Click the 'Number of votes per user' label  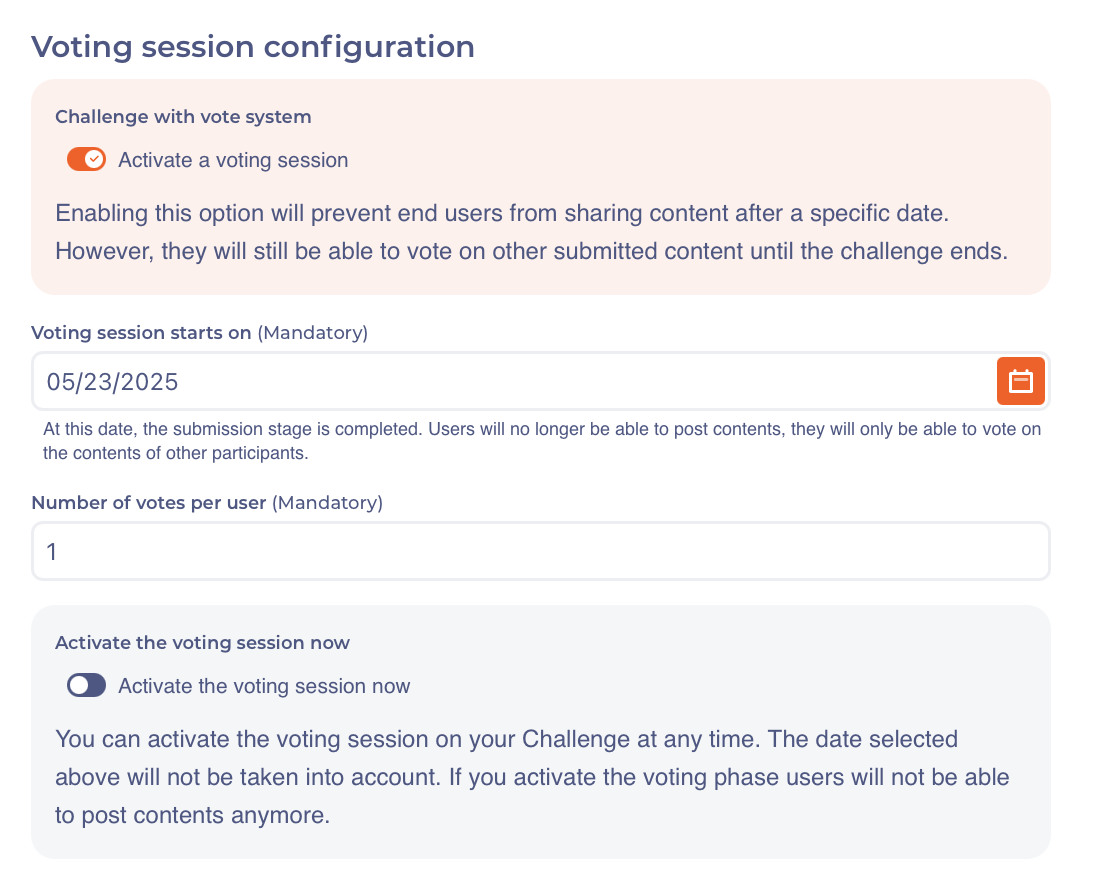tap(149, 503)
